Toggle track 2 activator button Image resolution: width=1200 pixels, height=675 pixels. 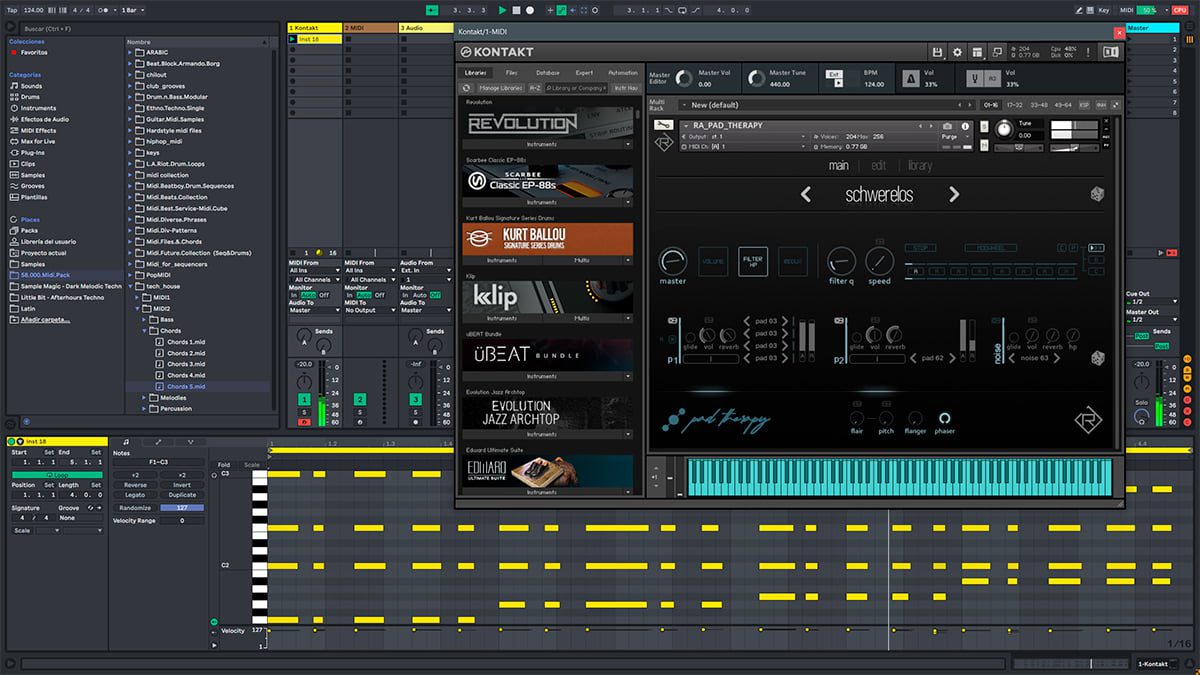(x=360, y=399)
